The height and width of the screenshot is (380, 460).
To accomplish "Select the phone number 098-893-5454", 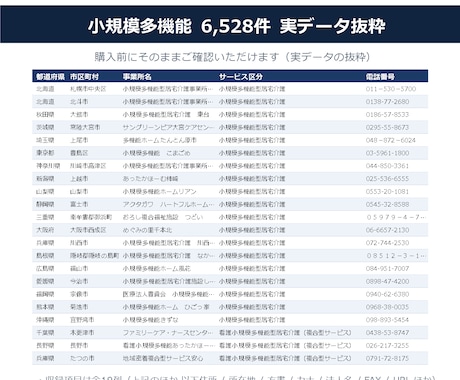I will [x=387, y=320].
